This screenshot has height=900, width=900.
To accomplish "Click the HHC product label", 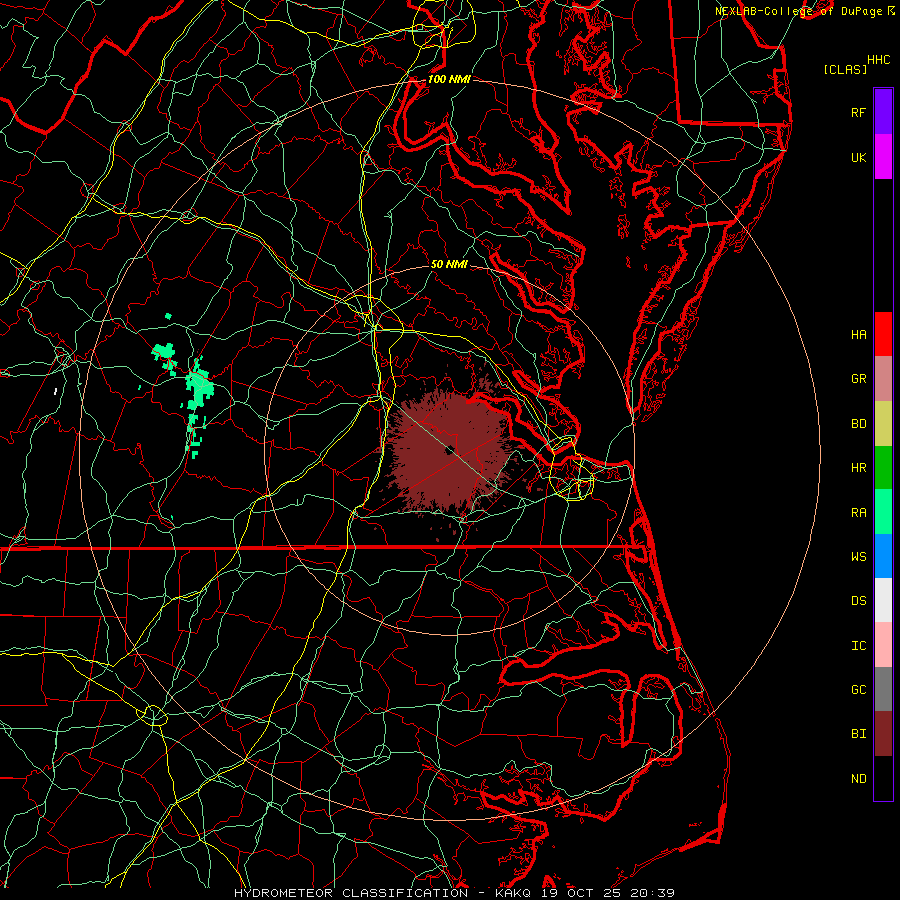I will pyautogui.click(x=878, y=60).
